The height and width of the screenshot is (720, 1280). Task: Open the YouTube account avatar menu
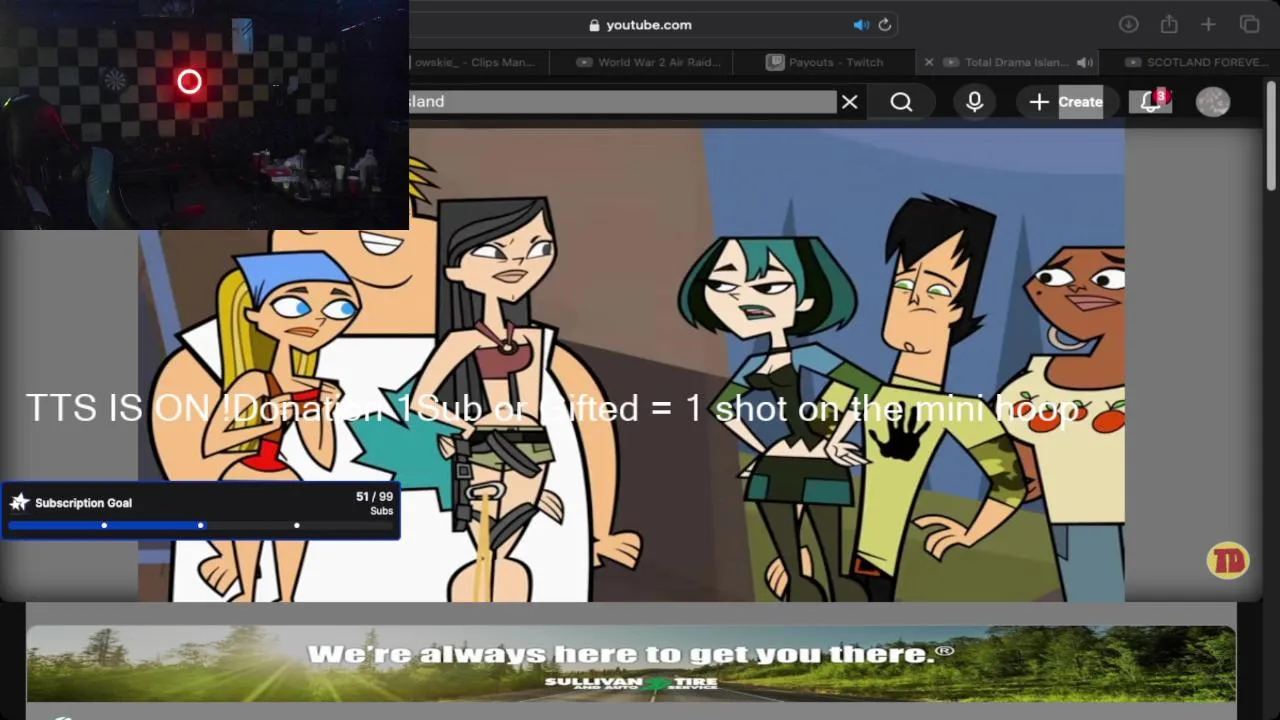1213,102
